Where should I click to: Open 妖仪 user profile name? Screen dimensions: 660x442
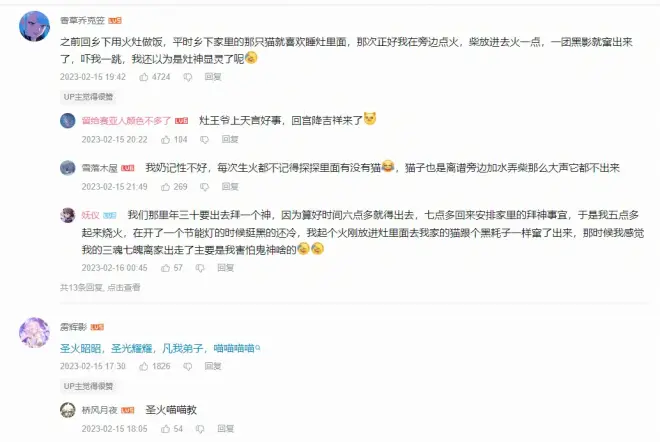(90, 215)
